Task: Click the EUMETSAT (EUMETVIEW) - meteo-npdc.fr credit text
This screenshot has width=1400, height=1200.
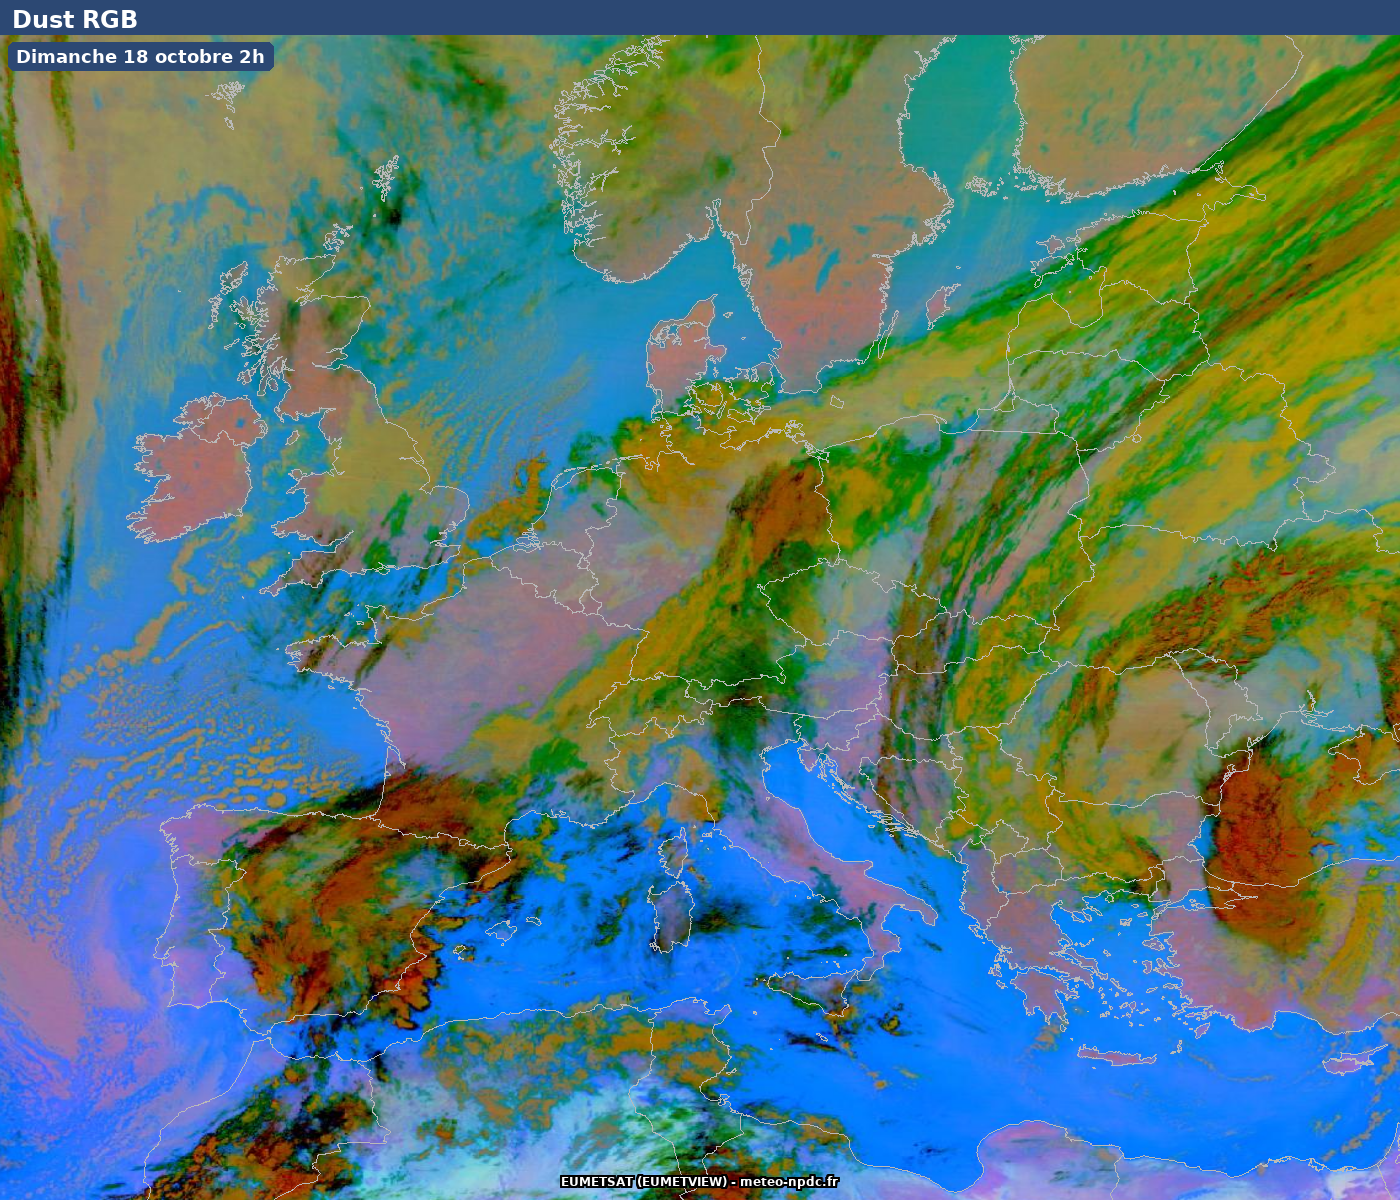Action: [x=699, y=1182]
